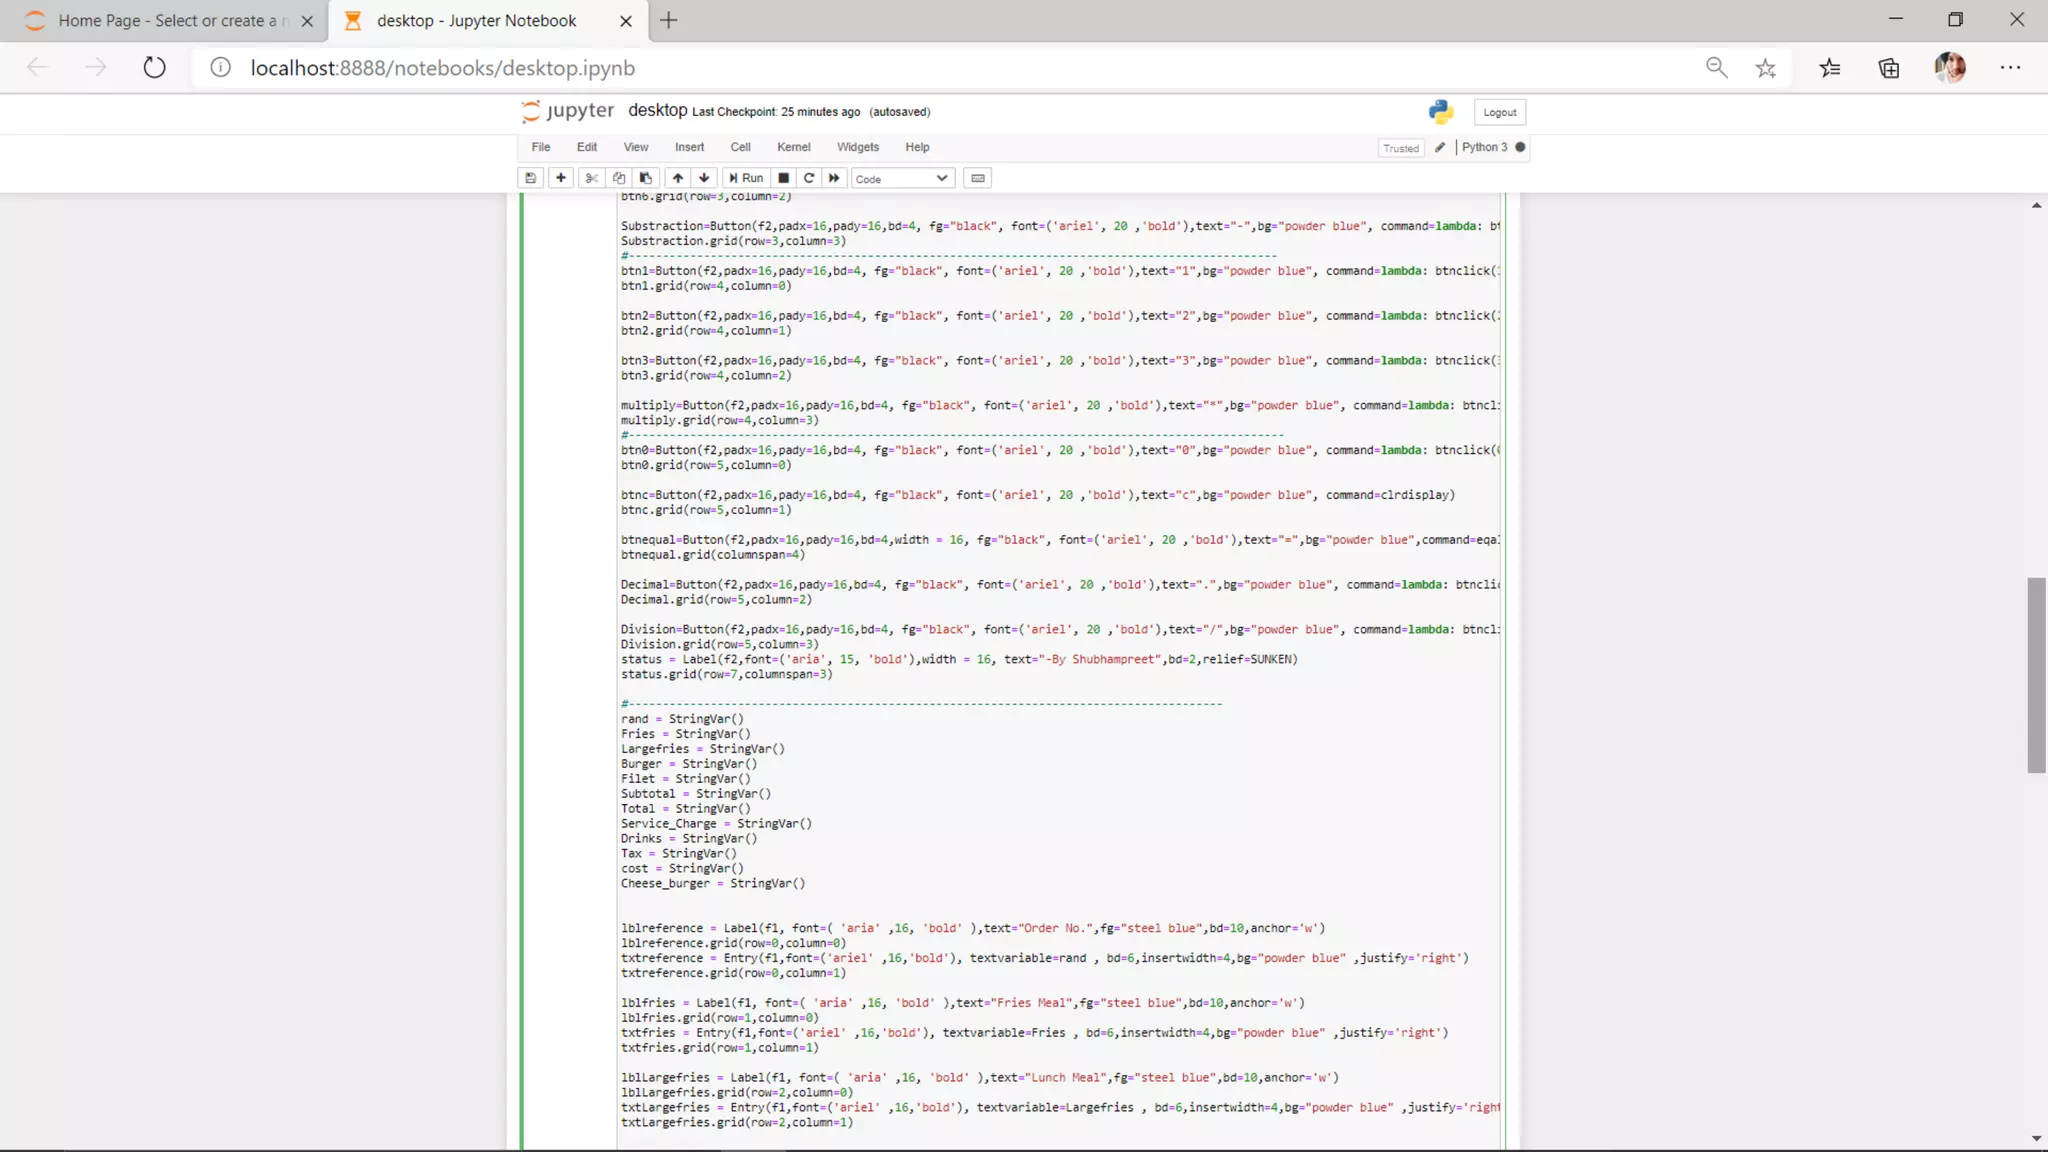Viewport: 2048px width, 1152px height.
Task: Open the command palette keyboard icon
Action: tap(978, 178)
